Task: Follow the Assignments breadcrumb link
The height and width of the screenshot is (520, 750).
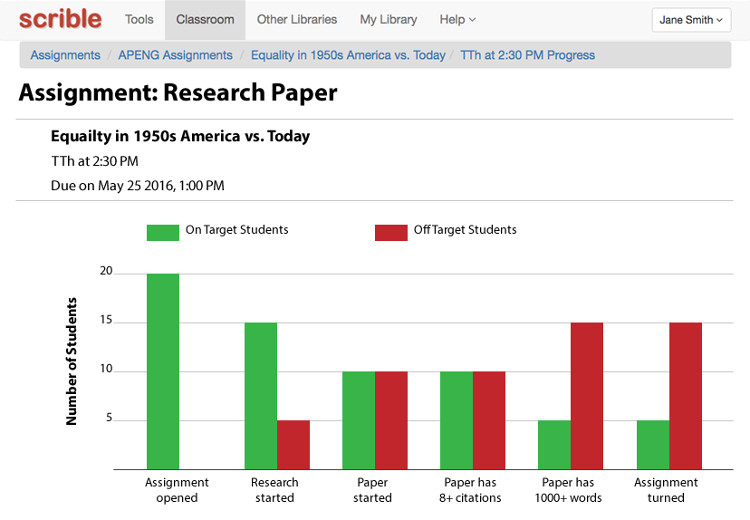Action: click(66, 55)
